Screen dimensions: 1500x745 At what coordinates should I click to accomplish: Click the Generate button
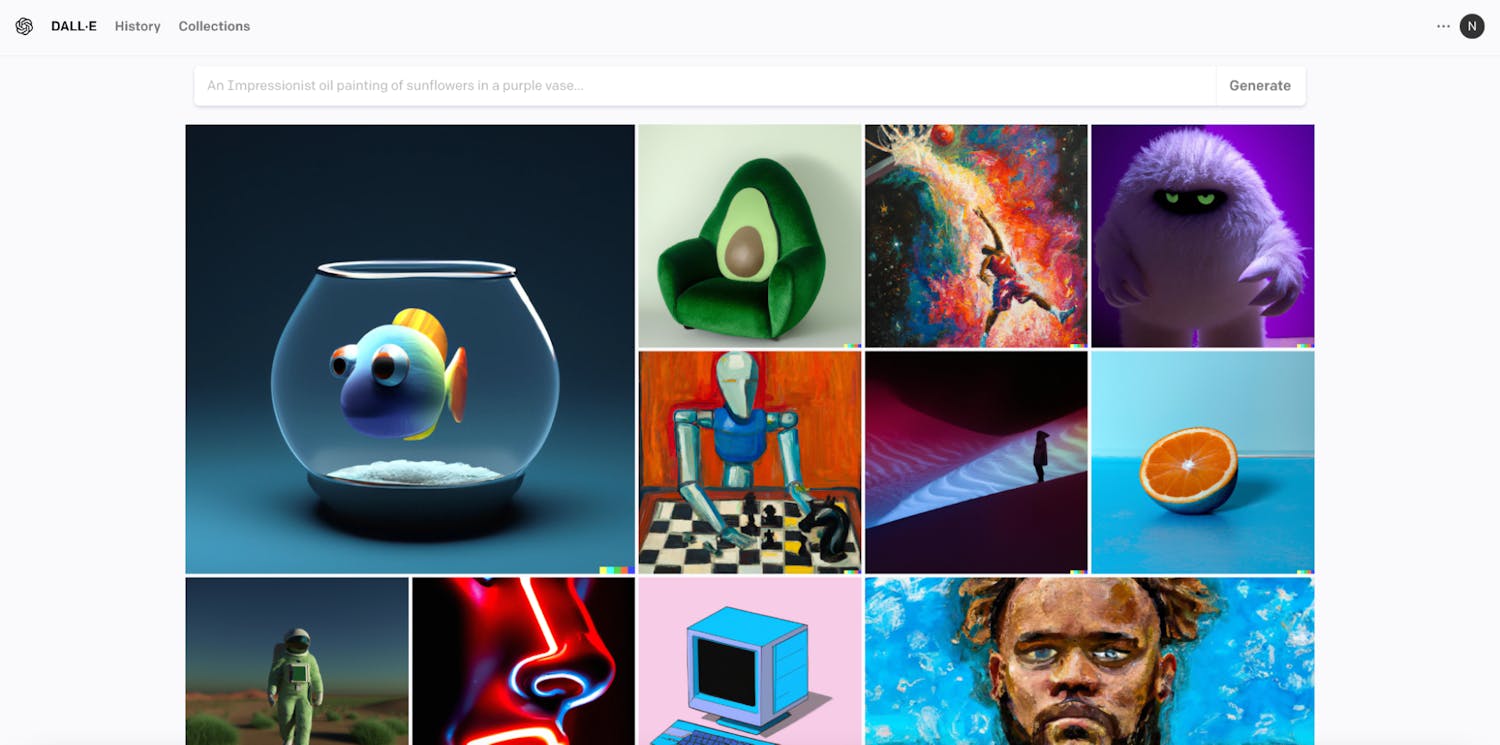click(1260, 86)
